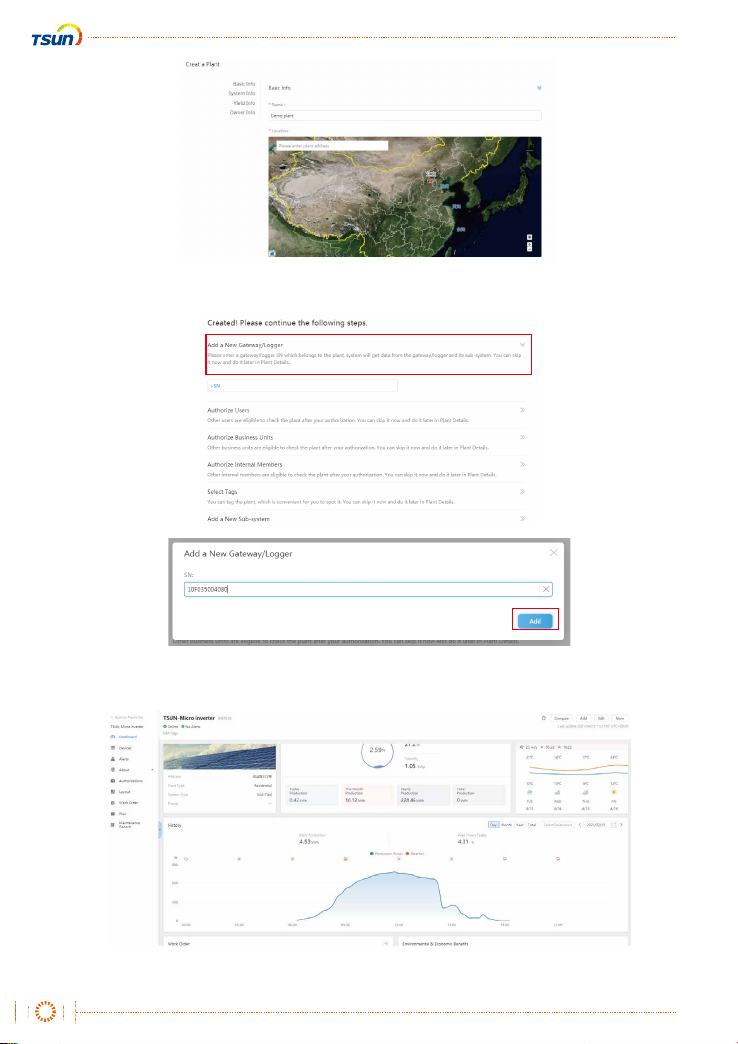Viewport: 738px width, 1044px height.
Task: Click the Compare button
Action: click(561, 718)
